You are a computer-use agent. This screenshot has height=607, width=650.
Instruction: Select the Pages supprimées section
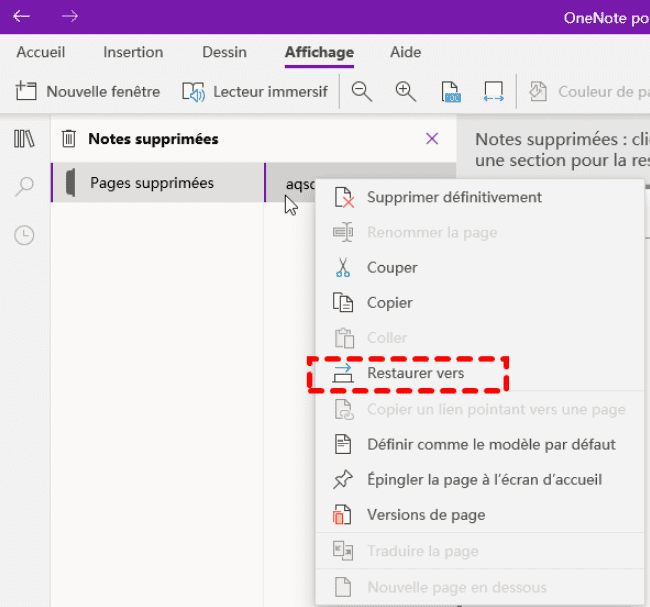point(152,183)
